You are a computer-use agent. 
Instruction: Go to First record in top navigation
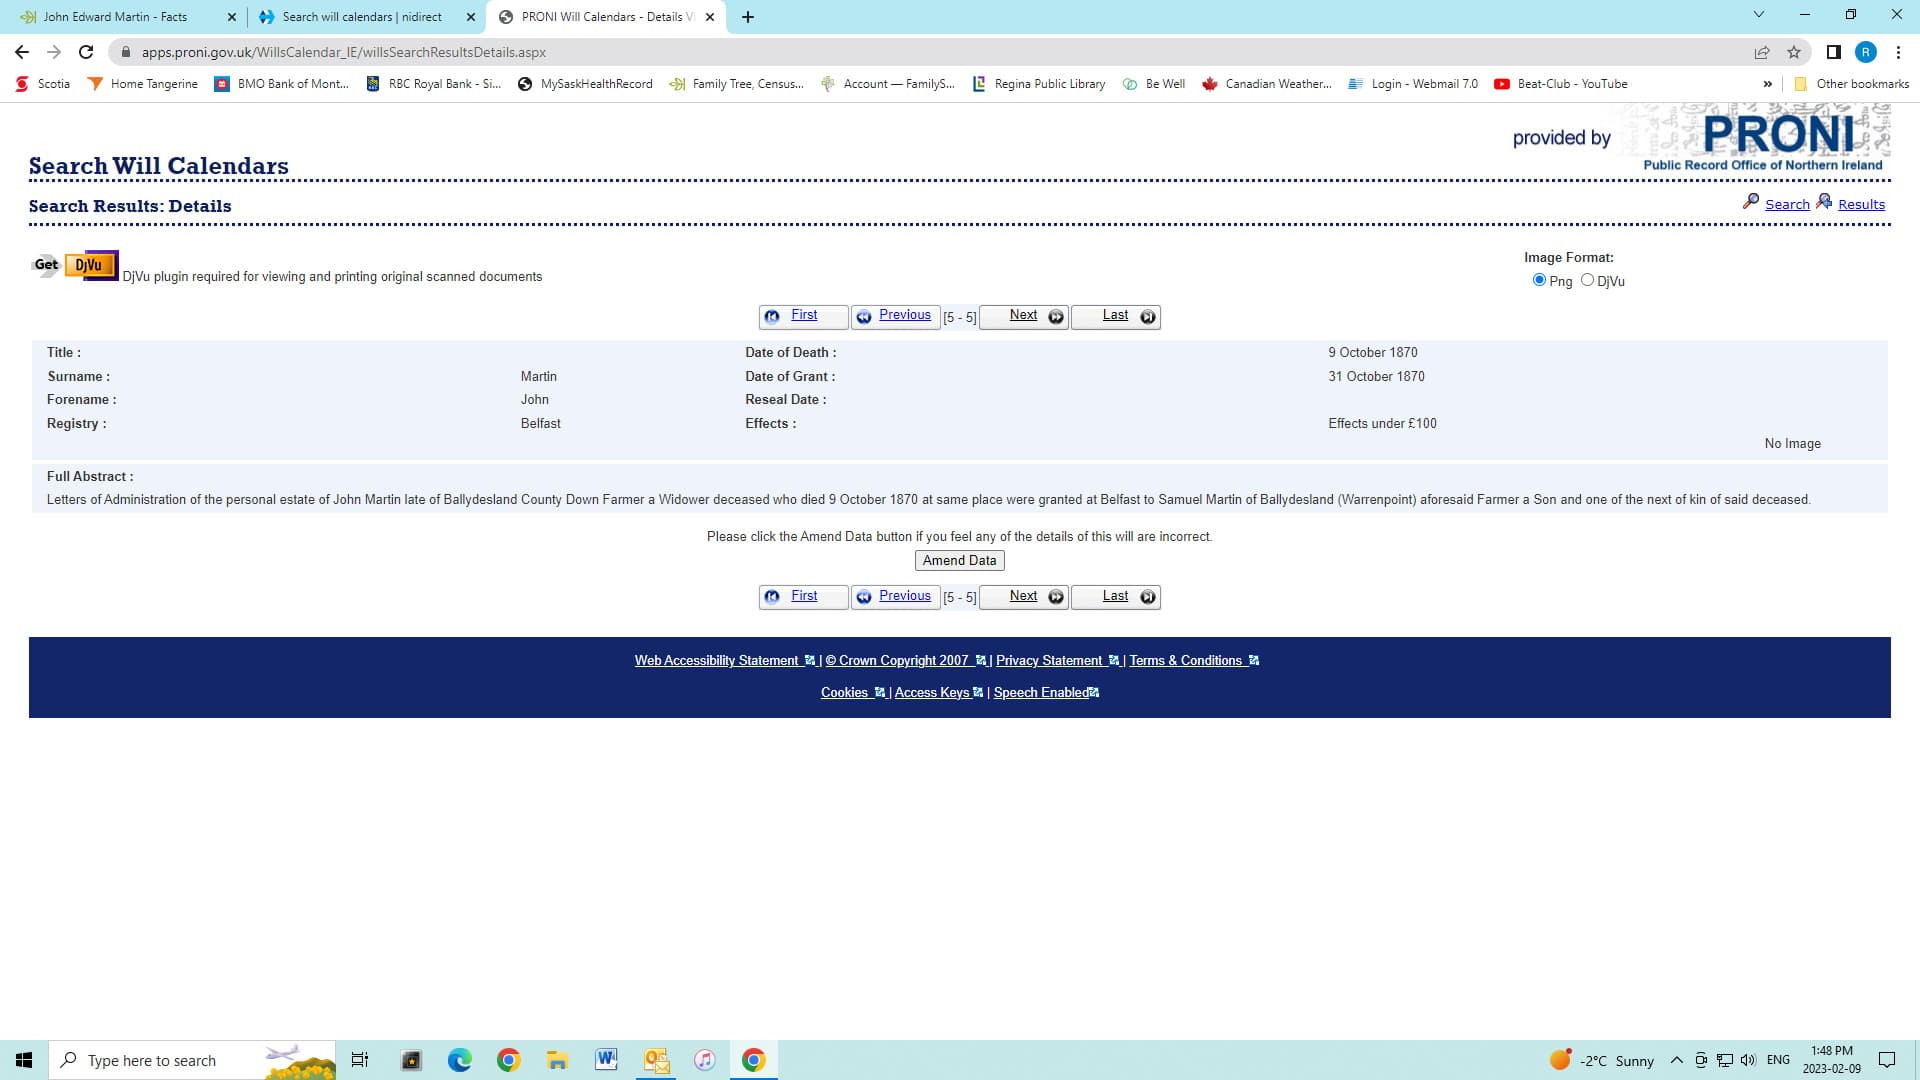804,316
